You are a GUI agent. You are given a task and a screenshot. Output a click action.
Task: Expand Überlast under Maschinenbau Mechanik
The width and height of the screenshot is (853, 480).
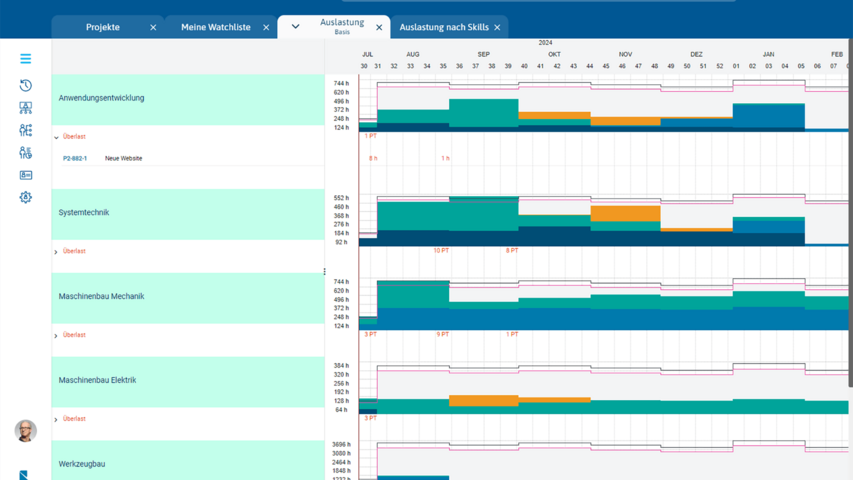[56, 336]
